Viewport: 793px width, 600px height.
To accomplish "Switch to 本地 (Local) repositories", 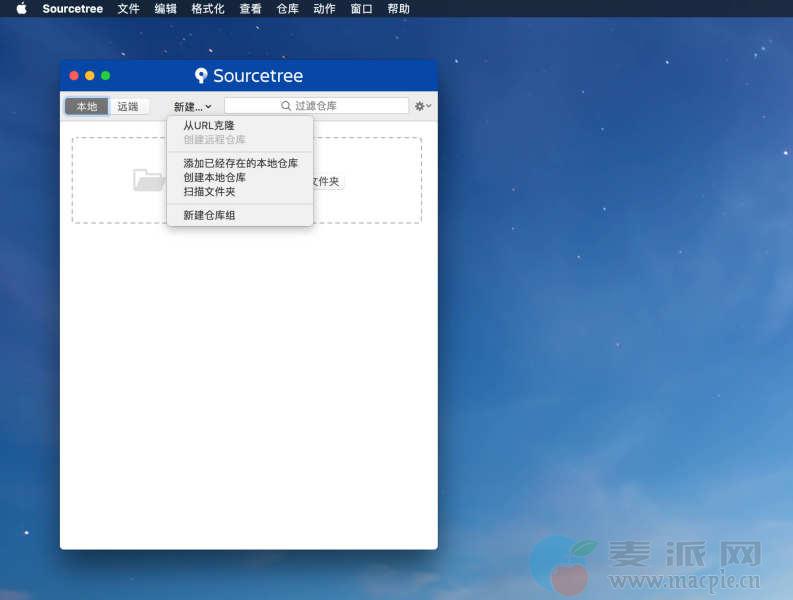I will (87, 106).
